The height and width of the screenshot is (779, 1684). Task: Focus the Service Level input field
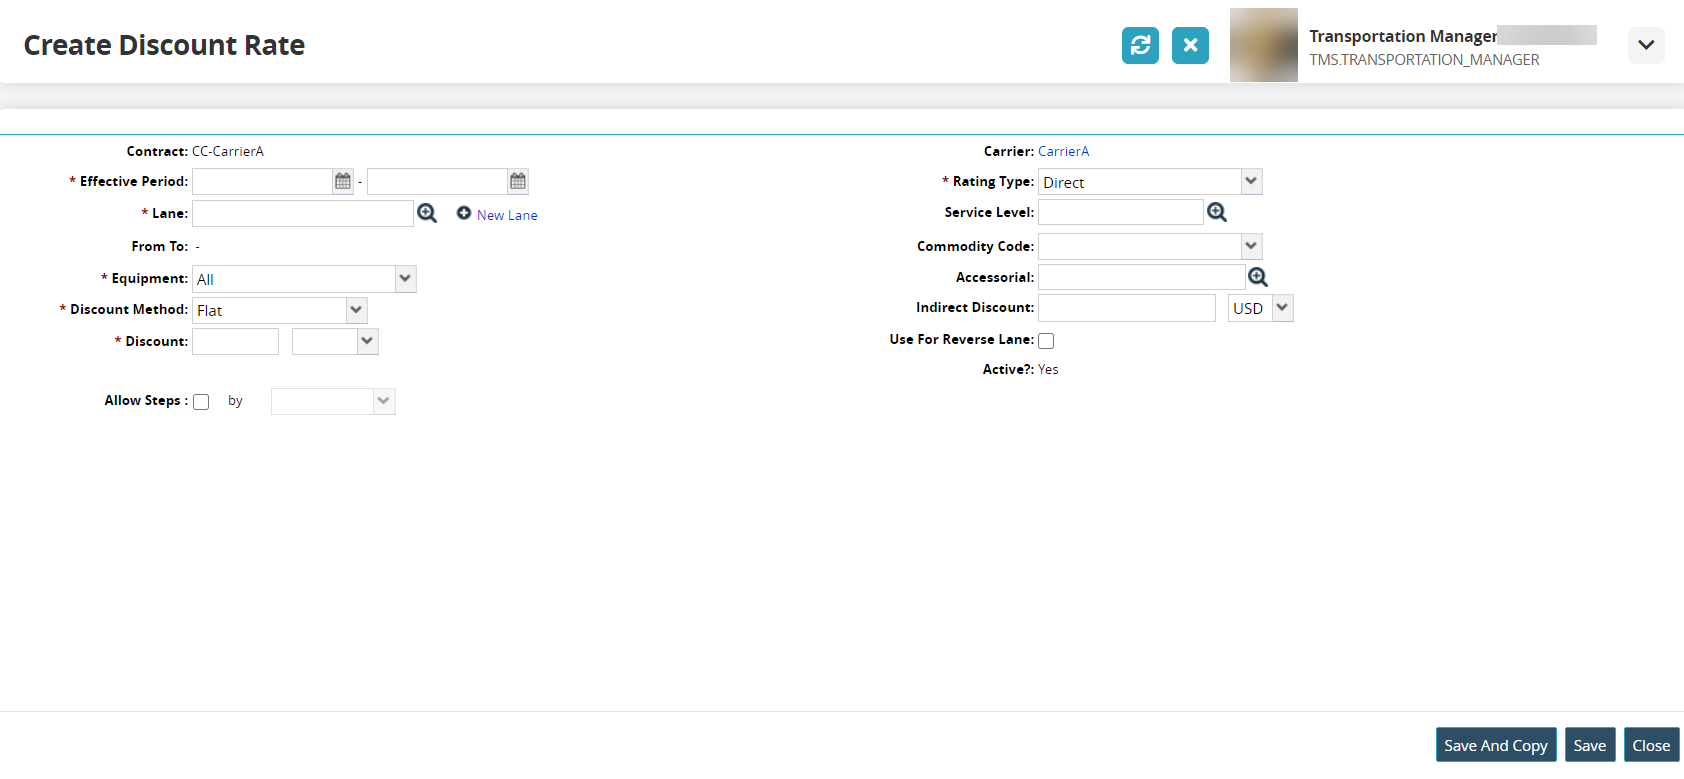tap(1121, 212)
